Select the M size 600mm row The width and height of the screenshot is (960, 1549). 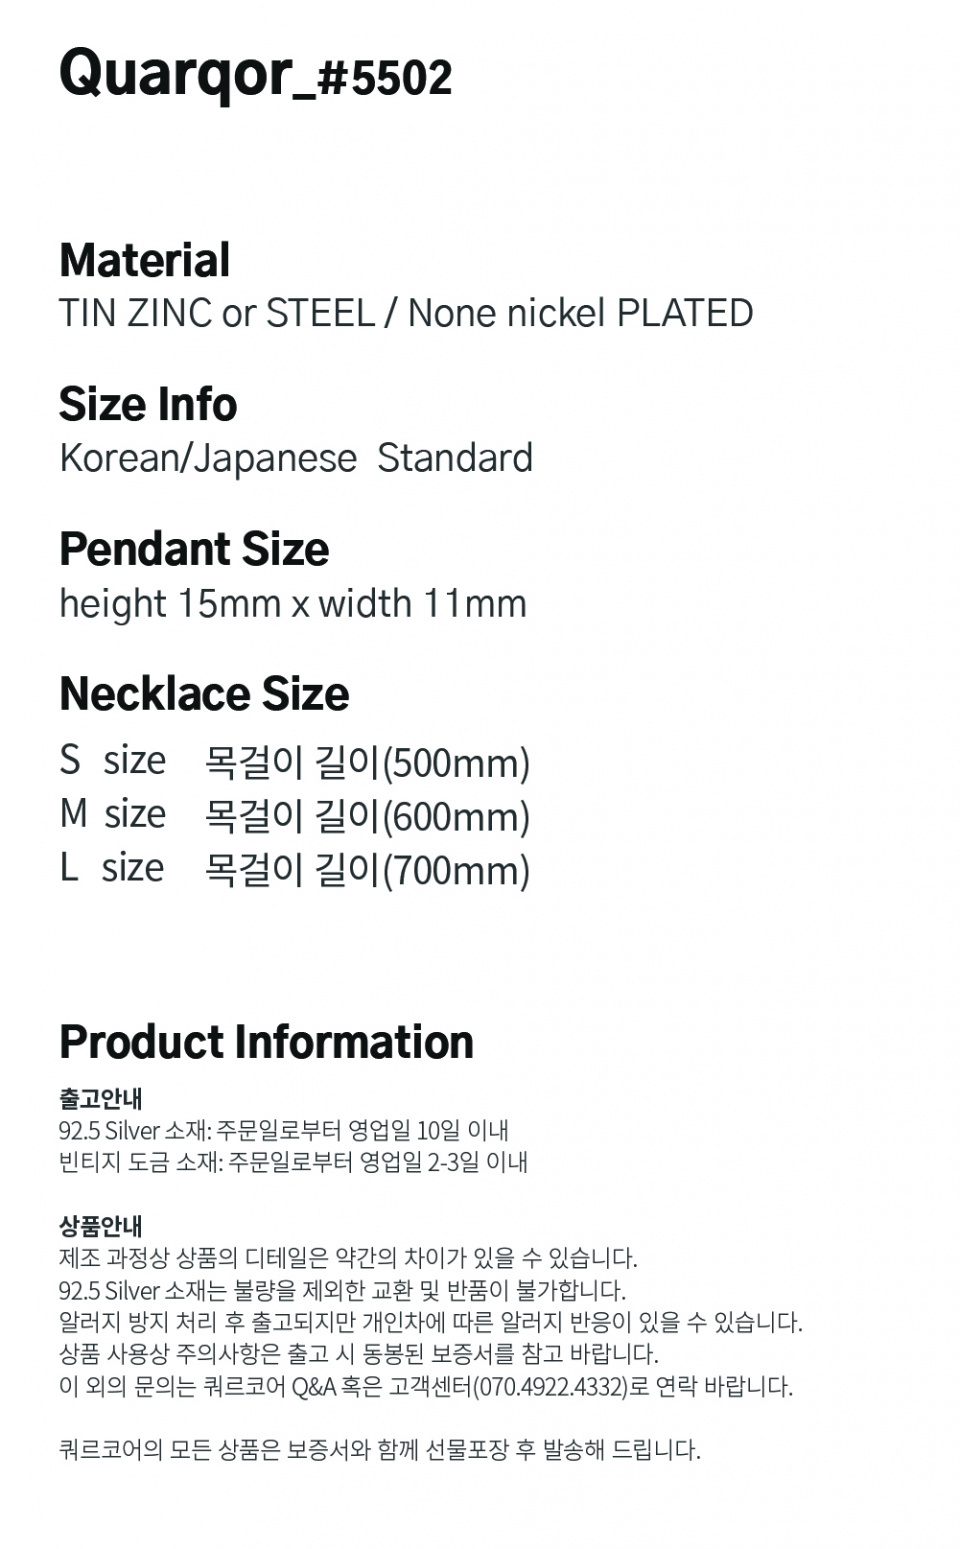pyautogui.click(x=294, y=815)
